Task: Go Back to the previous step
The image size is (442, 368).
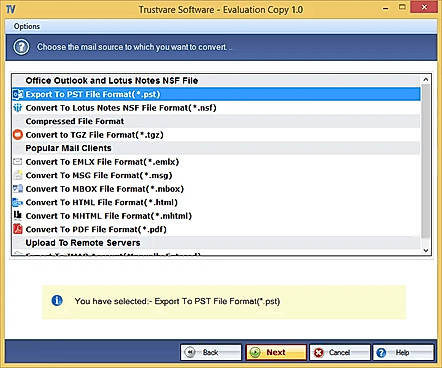Action: point(211,352)
